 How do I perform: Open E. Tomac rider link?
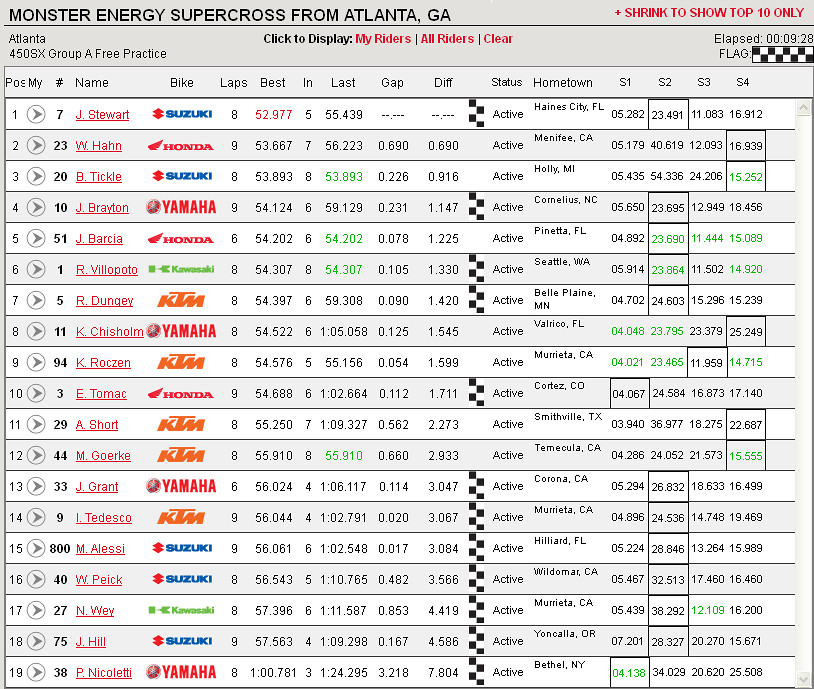point(101,394)
